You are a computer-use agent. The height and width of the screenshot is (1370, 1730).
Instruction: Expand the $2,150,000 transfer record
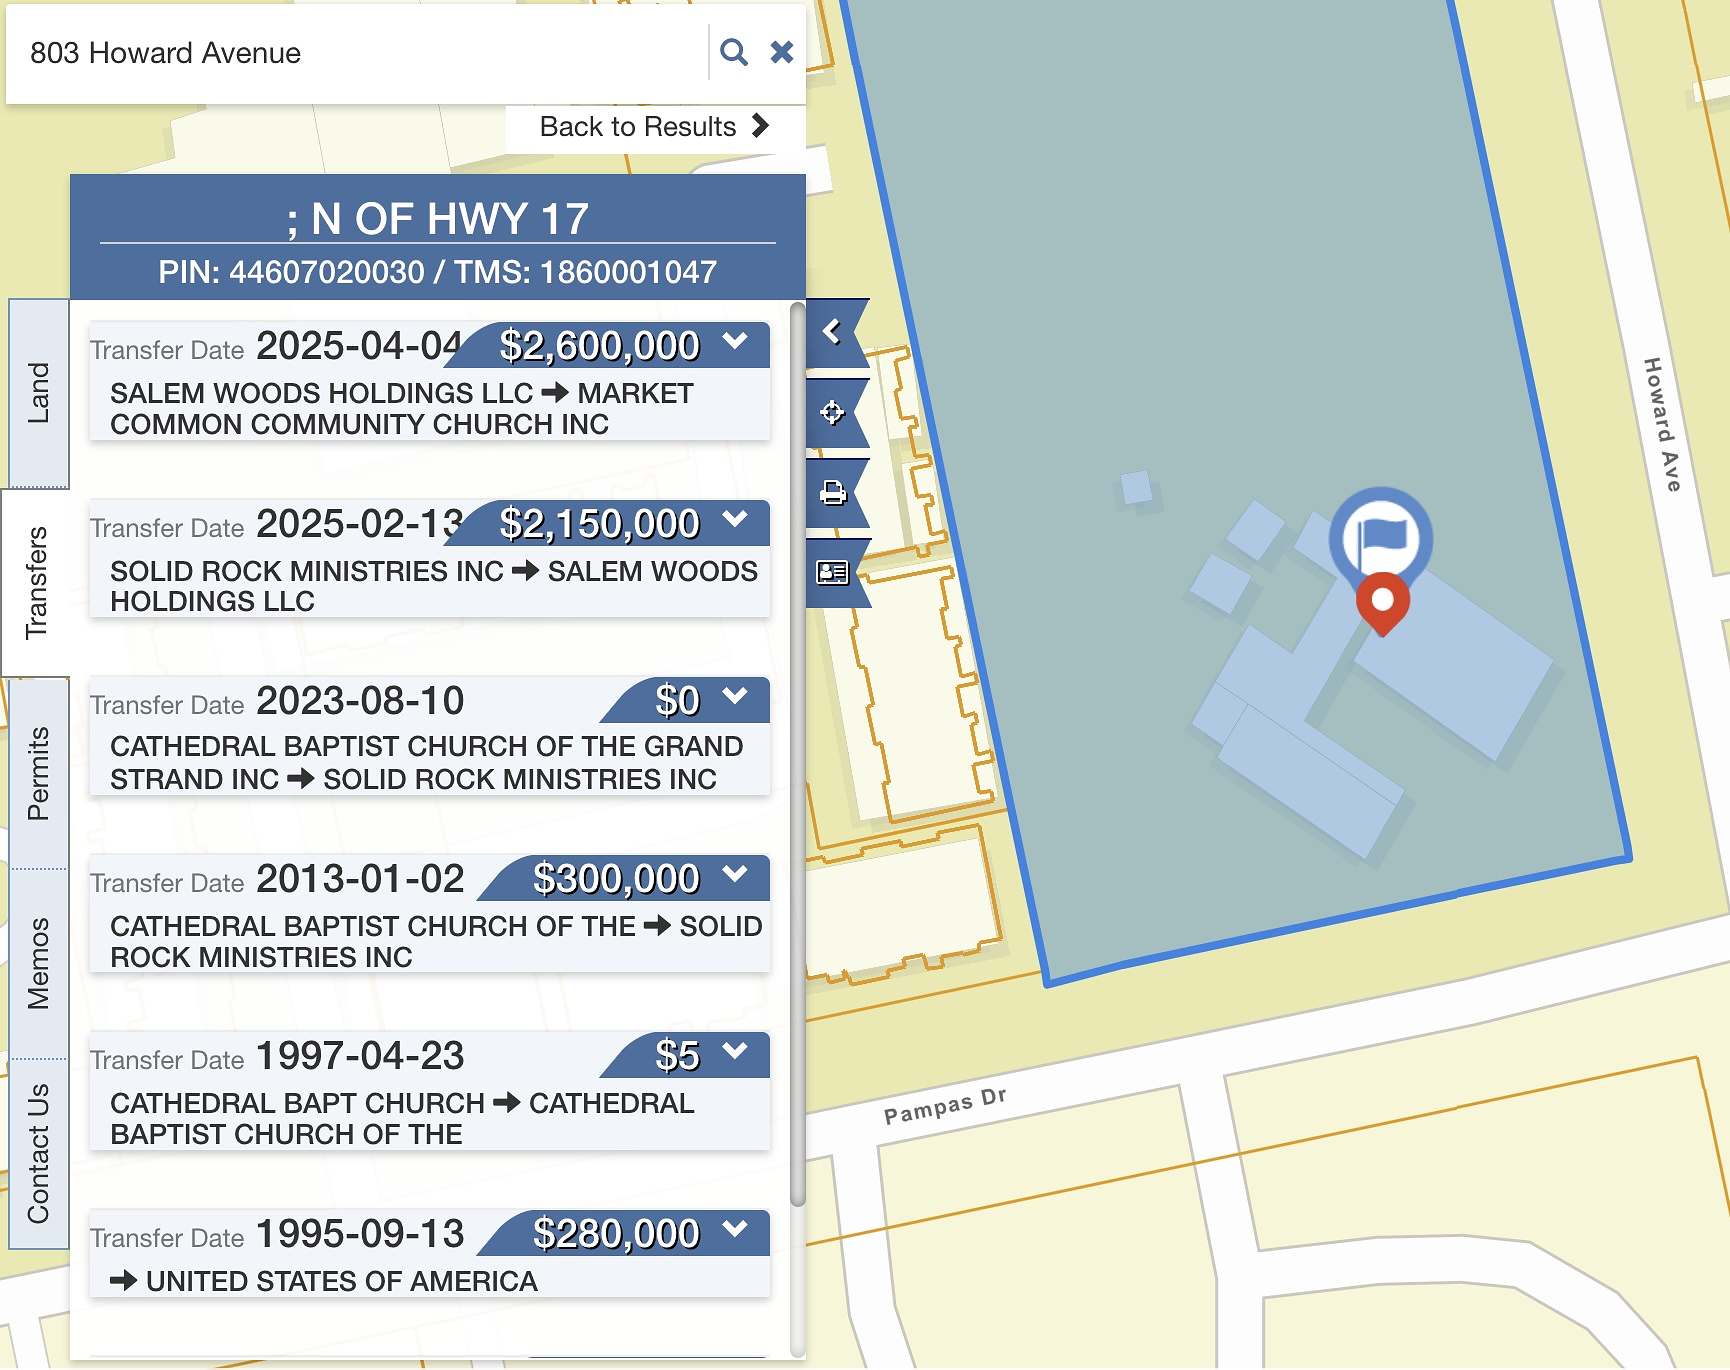[735, 520]
